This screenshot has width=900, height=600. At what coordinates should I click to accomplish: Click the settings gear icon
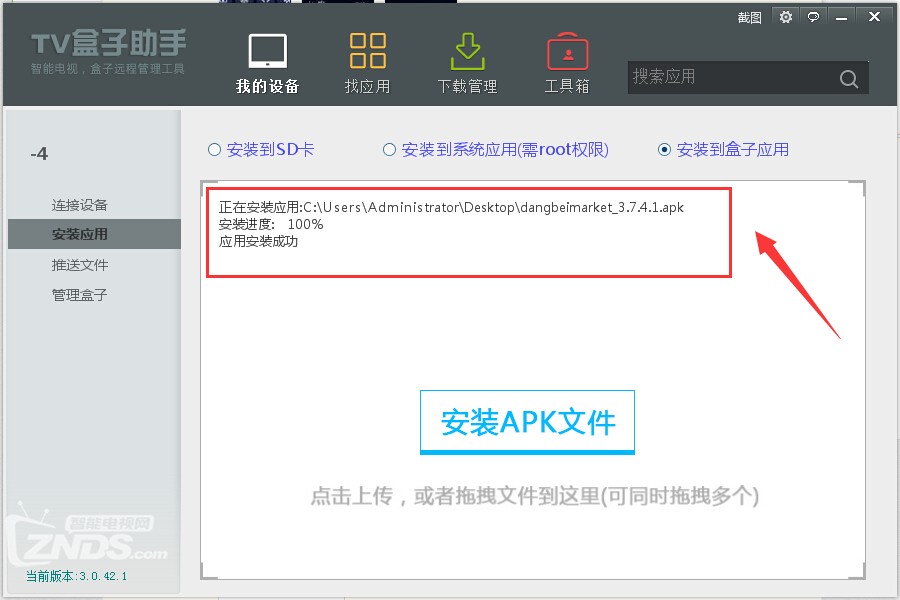(786, 16)
